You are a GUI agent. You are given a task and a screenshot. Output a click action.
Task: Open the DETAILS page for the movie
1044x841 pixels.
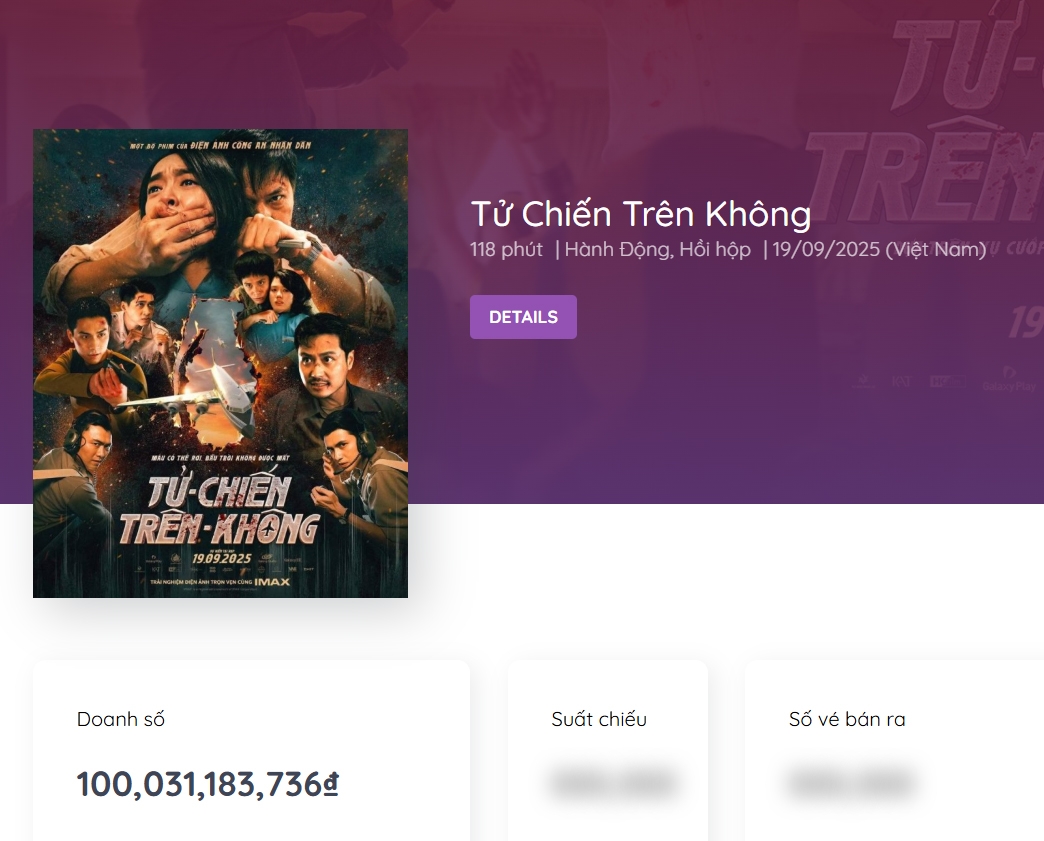coord(523,316)
